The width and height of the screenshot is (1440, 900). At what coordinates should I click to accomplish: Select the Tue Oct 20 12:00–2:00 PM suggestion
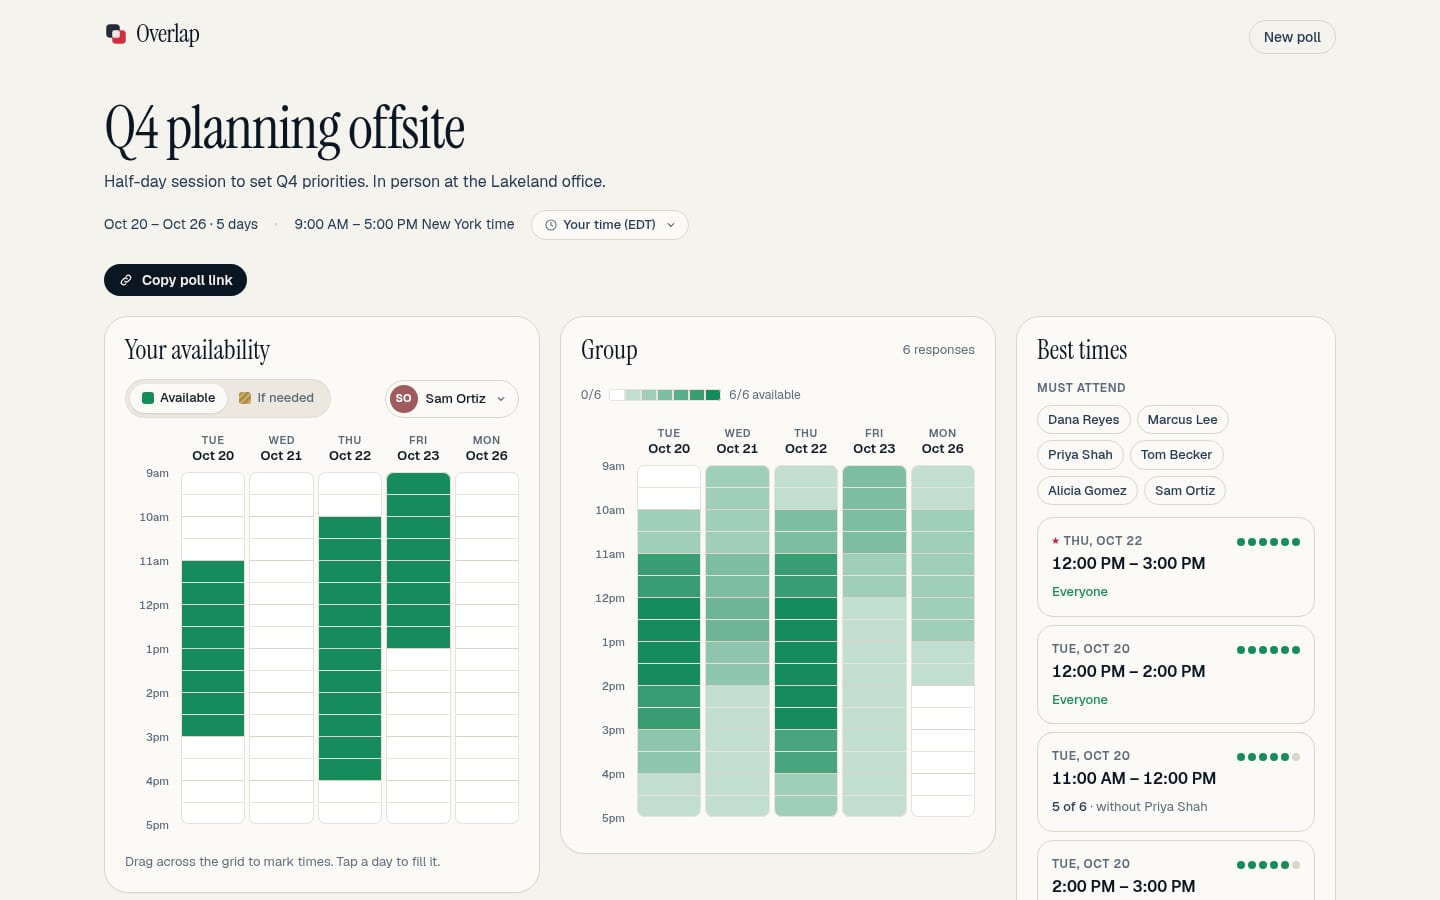click(1175, 674)
